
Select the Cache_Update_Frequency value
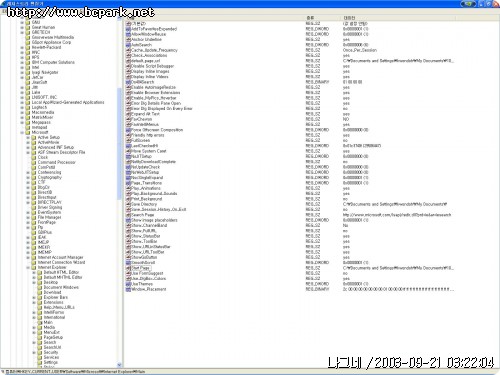coord(154,50)
